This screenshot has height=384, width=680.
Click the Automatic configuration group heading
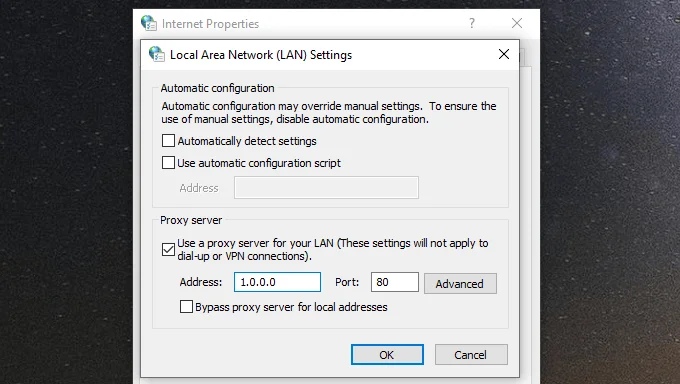(x=217, y=88)
